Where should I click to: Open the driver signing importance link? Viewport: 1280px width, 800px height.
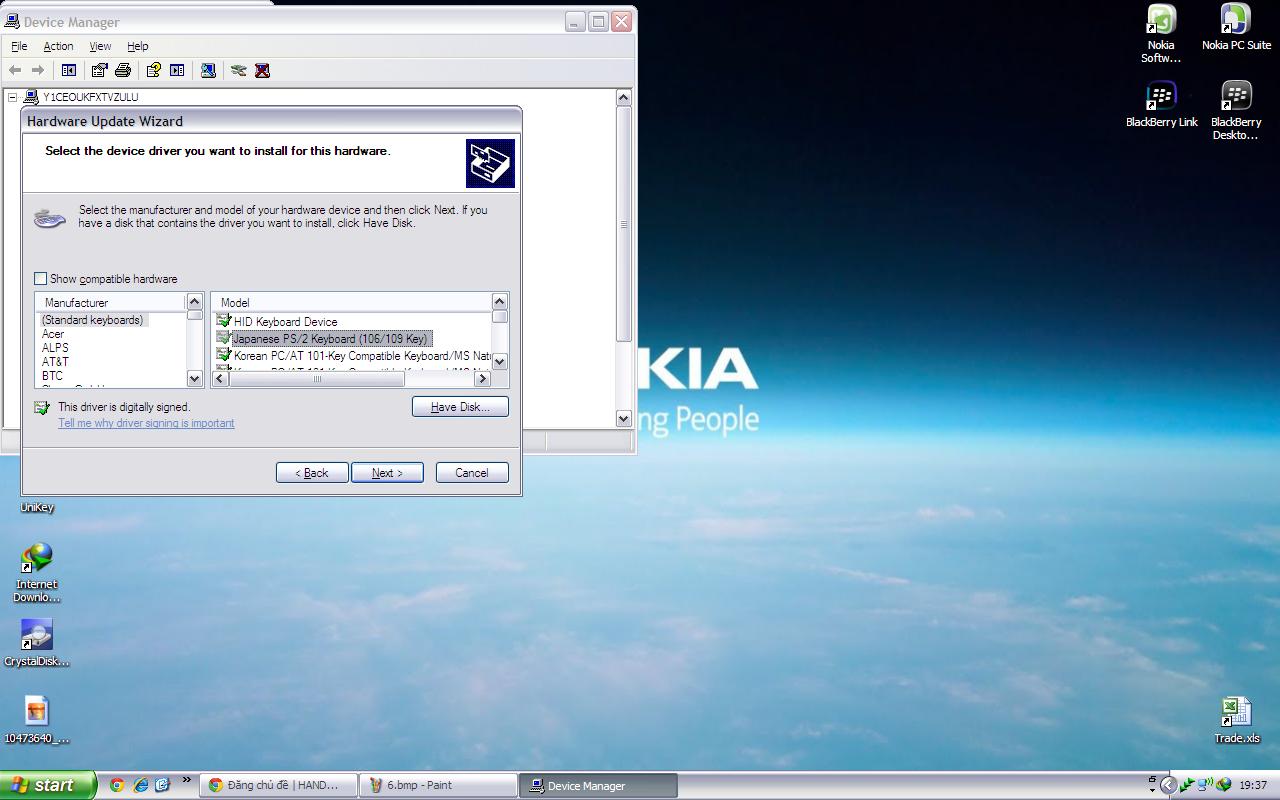pyautogui.click(x=146, y=423)
